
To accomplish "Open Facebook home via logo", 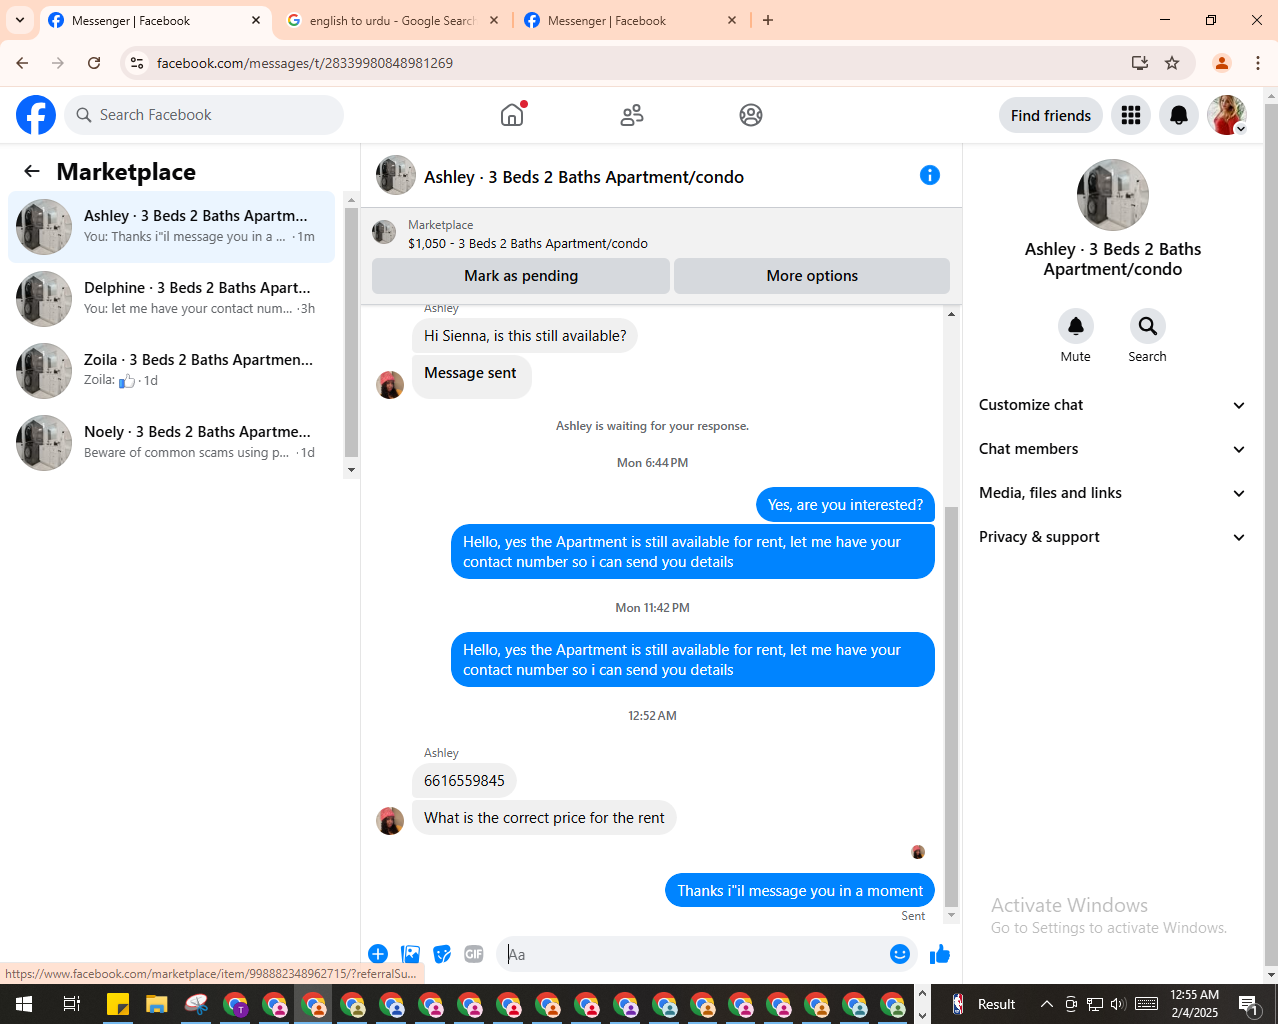I will [36, 115].
